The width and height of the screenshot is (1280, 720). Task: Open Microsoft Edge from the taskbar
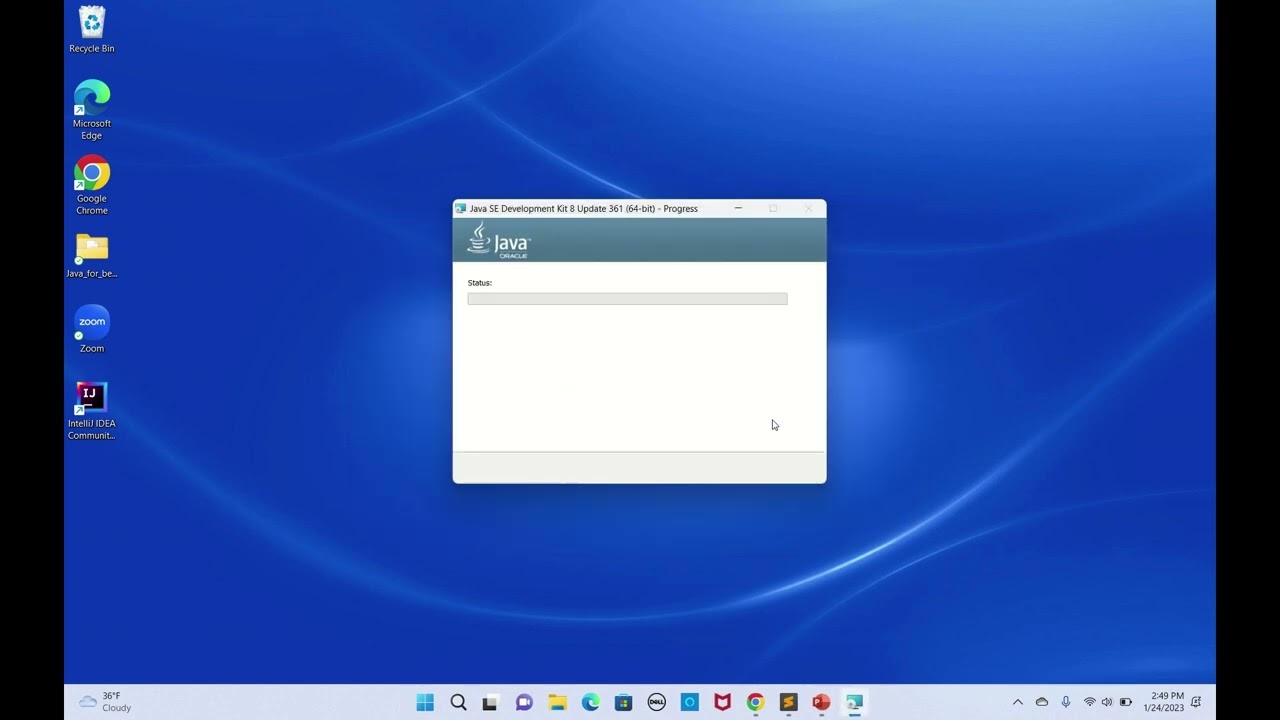591,702
